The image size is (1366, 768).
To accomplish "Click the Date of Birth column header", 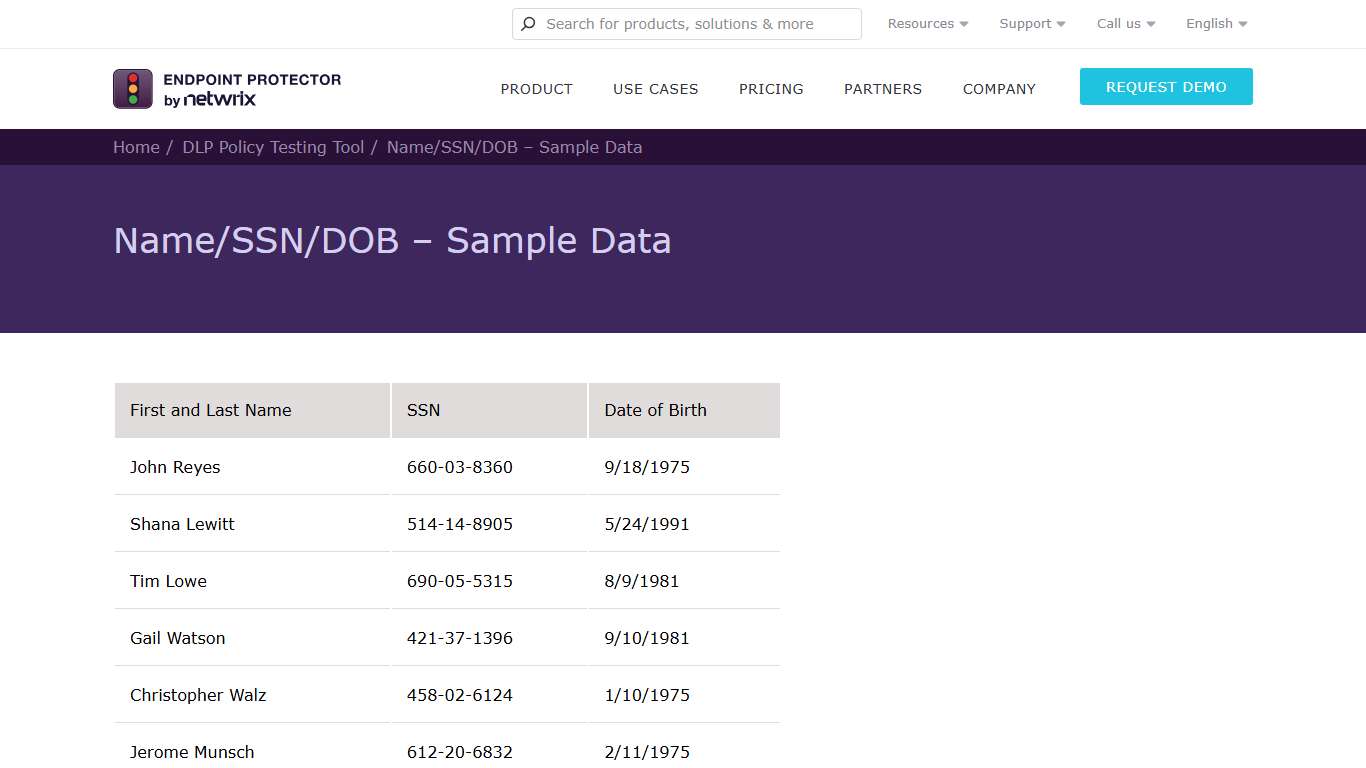I will pos(655,410).
